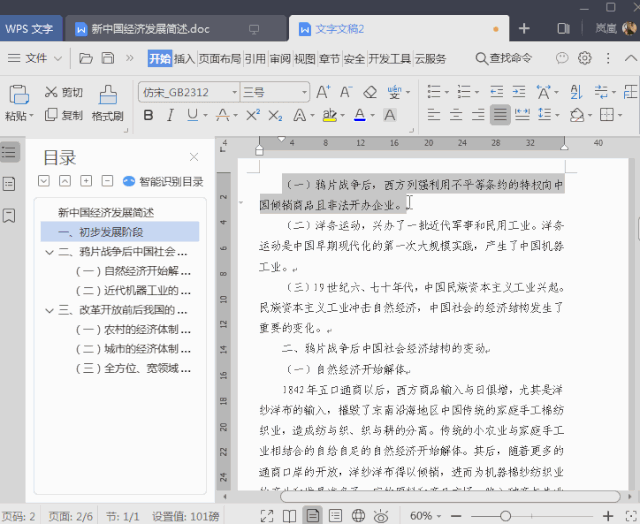Click the distributed alignment icon
Image resolution: width=640 pixels, height=524 pixels.
(x=522, y=115)
